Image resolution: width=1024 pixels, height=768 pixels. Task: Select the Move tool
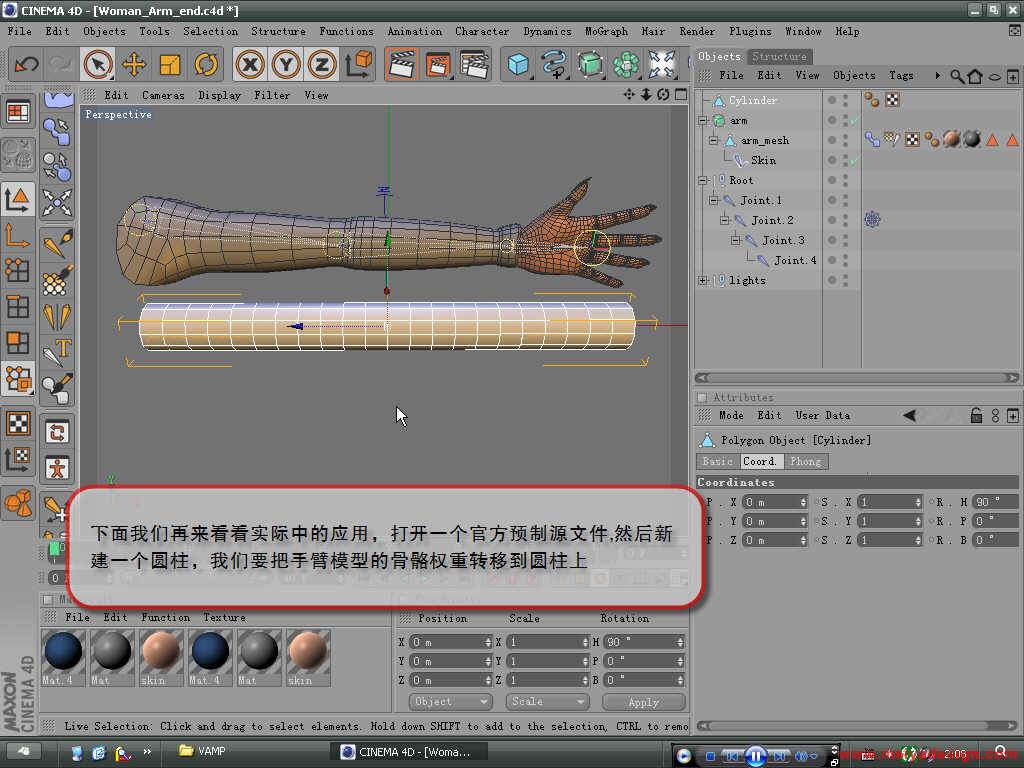pyautogui.click(x=134, y=65)
